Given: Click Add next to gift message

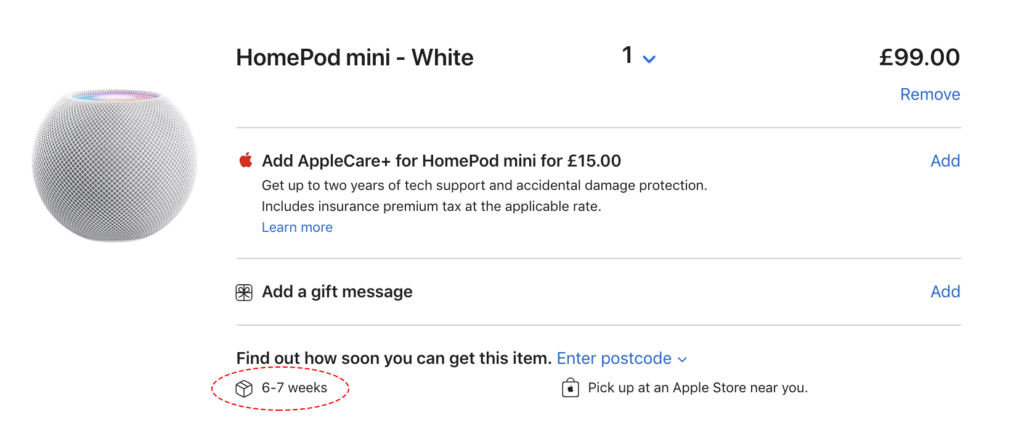Looking at the screenshot, I should [944, 292].
